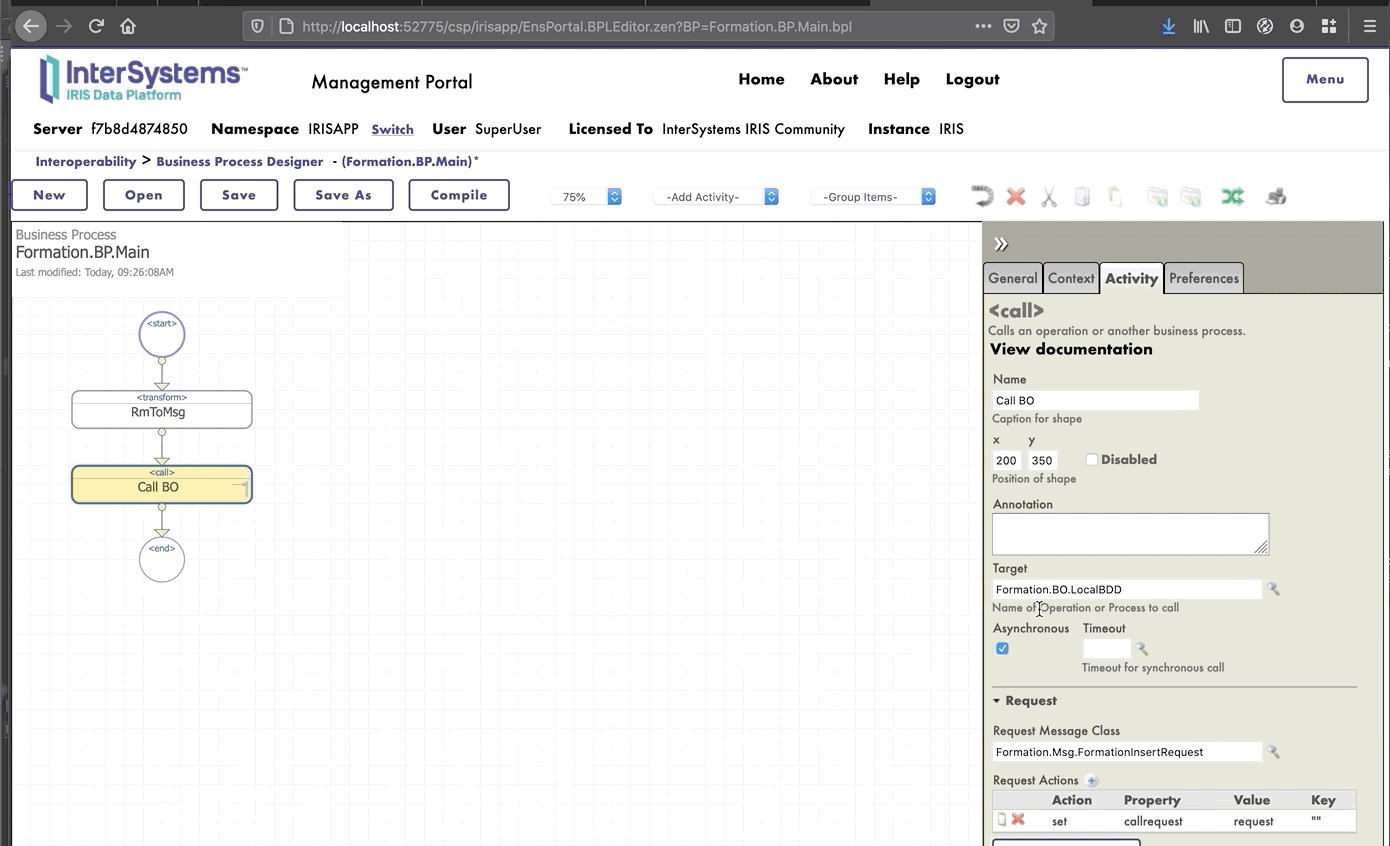The image size is (1390, 846).
Task: Open Target search magnifier icon
Action: coord(1274,590)
